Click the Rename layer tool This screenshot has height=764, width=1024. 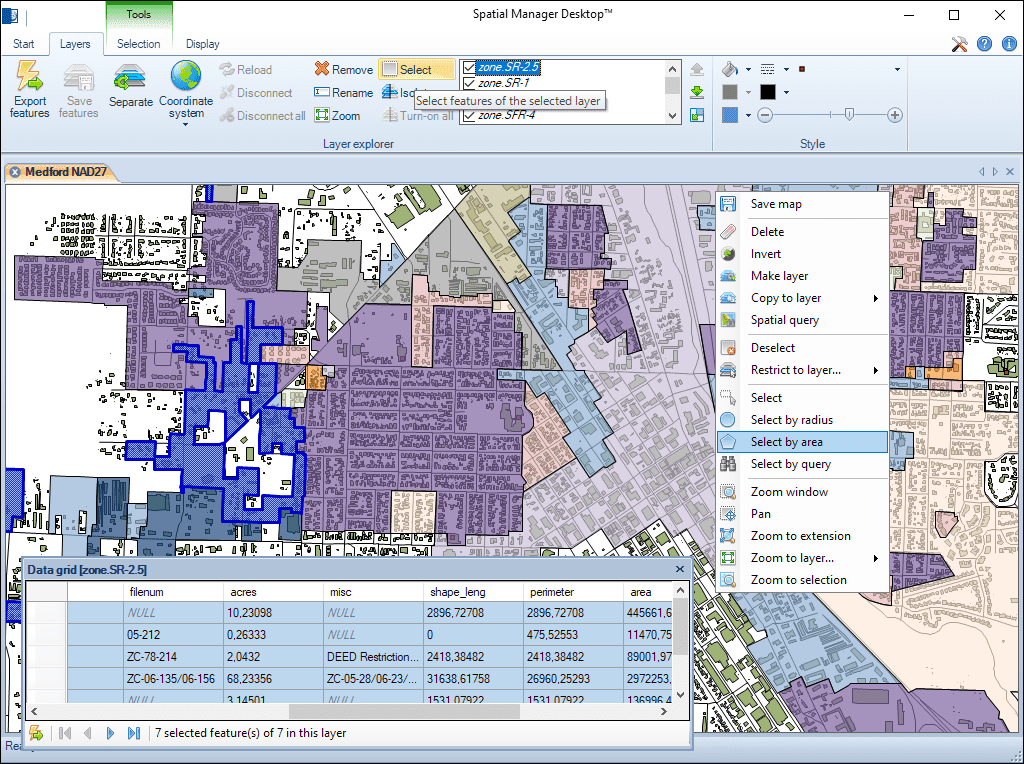344,93
